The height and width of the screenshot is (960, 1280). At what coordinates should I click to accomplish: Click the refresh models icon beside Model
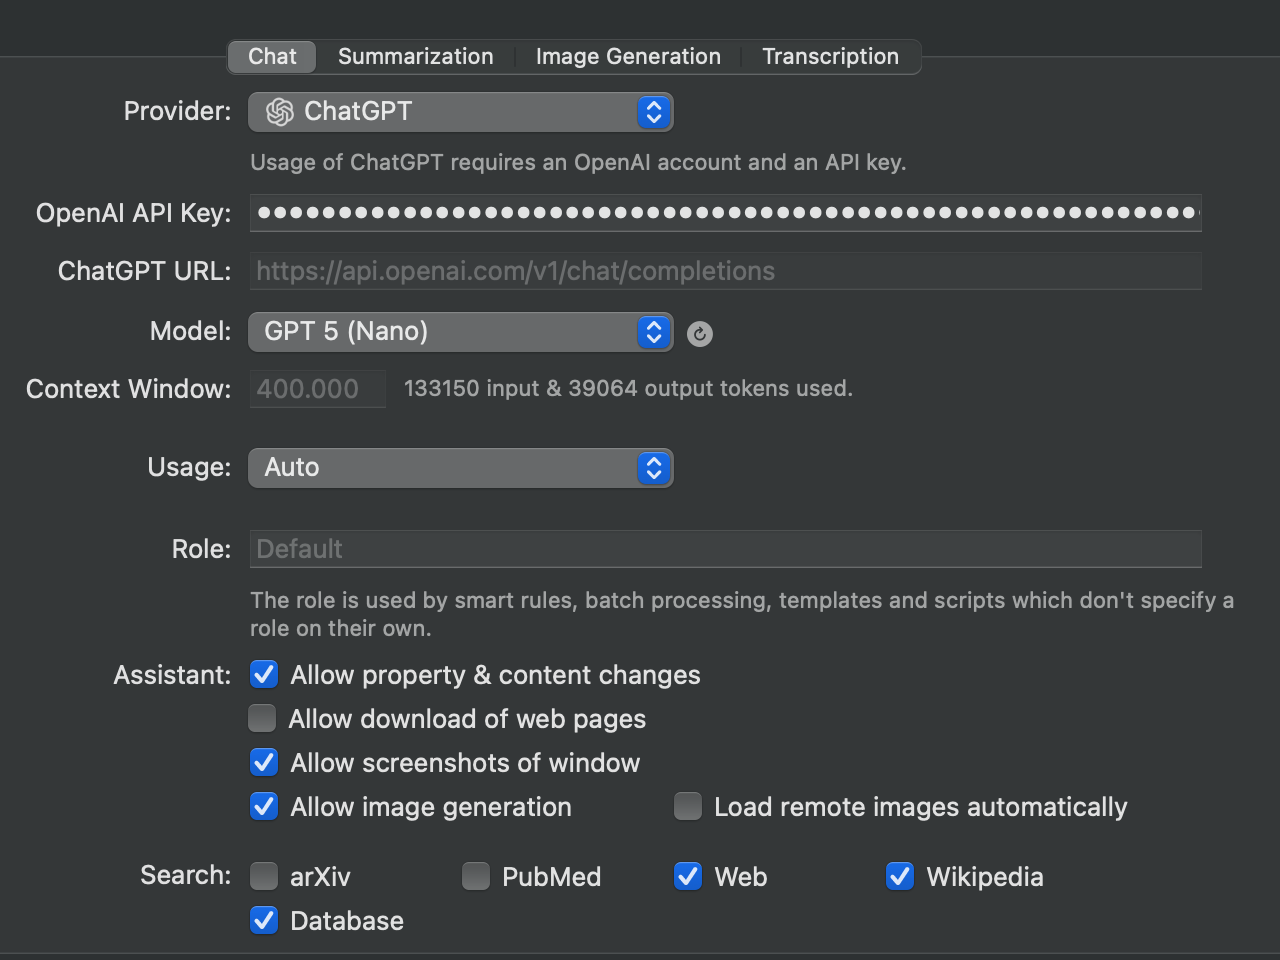coord(700,334)
